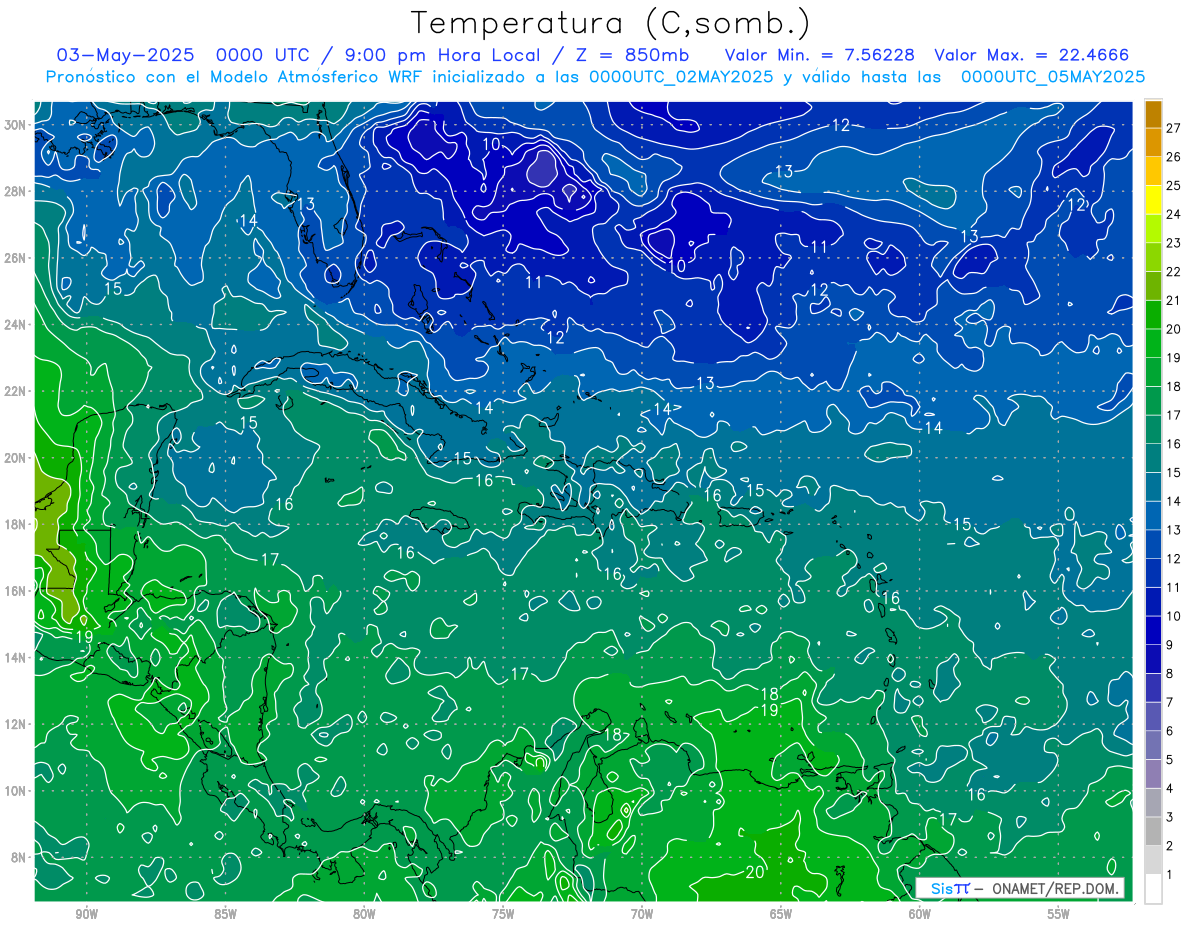Click color scale value 26
1200x927 pixels.
click(x=1174, y=157)
